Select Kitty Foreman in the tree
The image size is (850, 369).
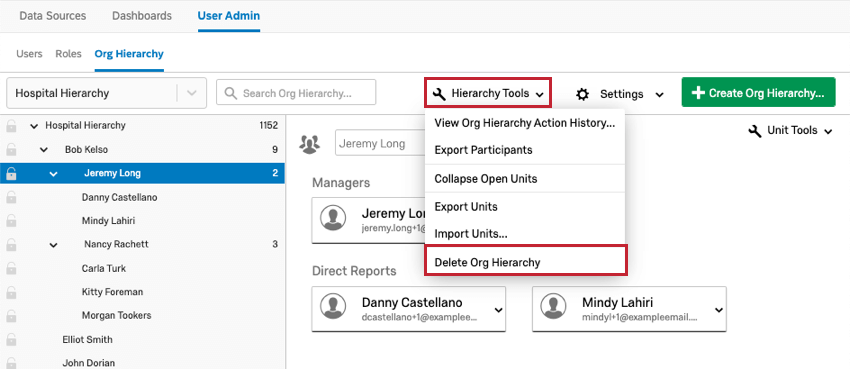113,292
